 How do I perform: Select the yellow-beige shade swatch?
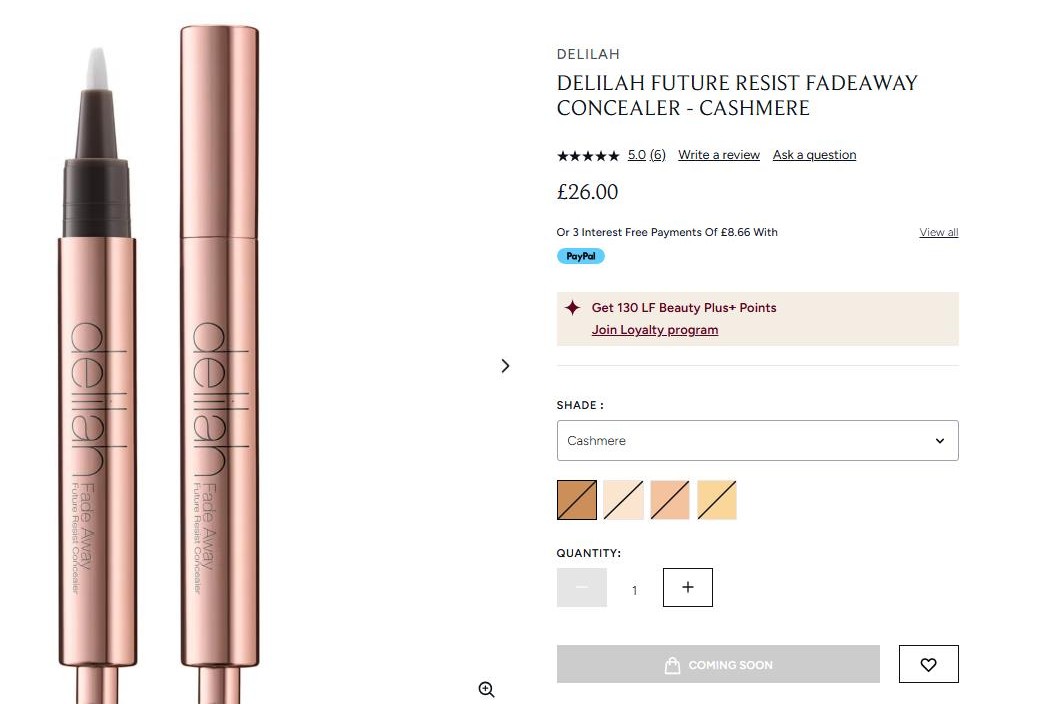(717, 500)
